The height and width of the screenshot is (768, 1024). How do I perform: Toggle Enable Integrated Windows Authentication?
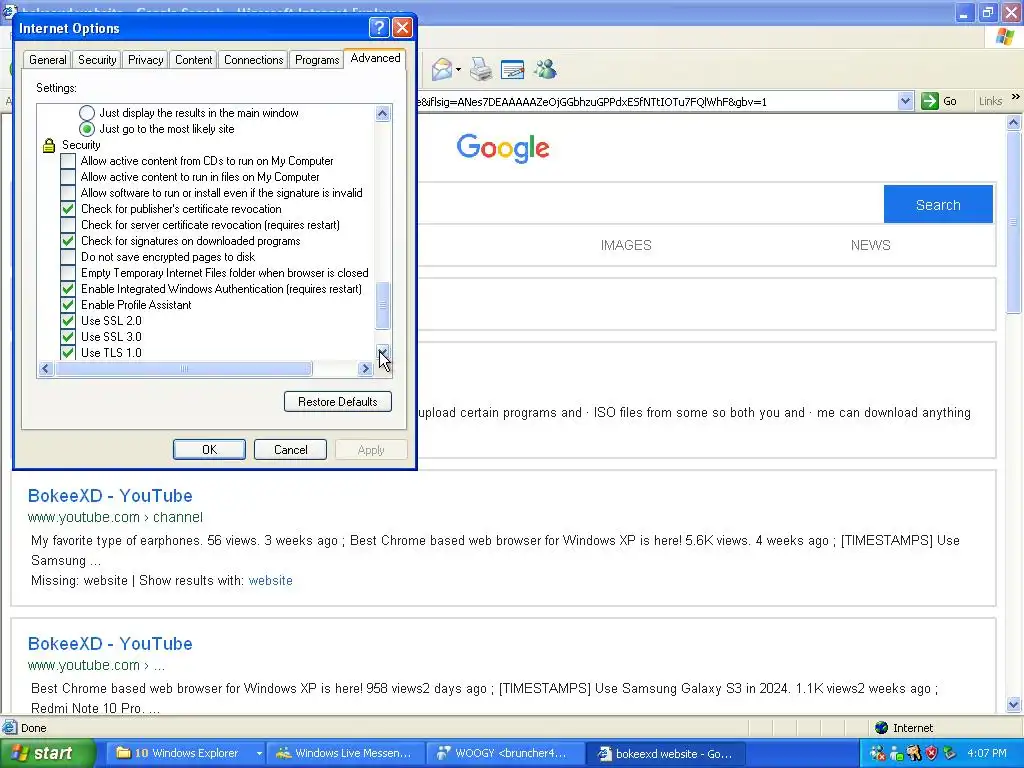coord(68,289)
